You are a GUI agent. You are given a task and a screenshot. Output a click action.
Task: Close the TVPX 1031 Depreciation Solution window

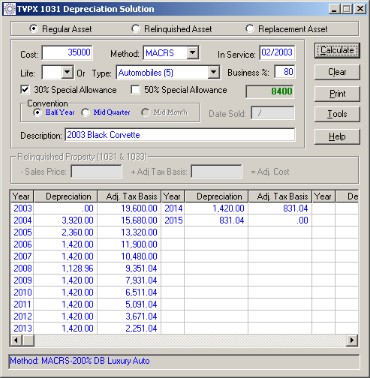point(360,9)
